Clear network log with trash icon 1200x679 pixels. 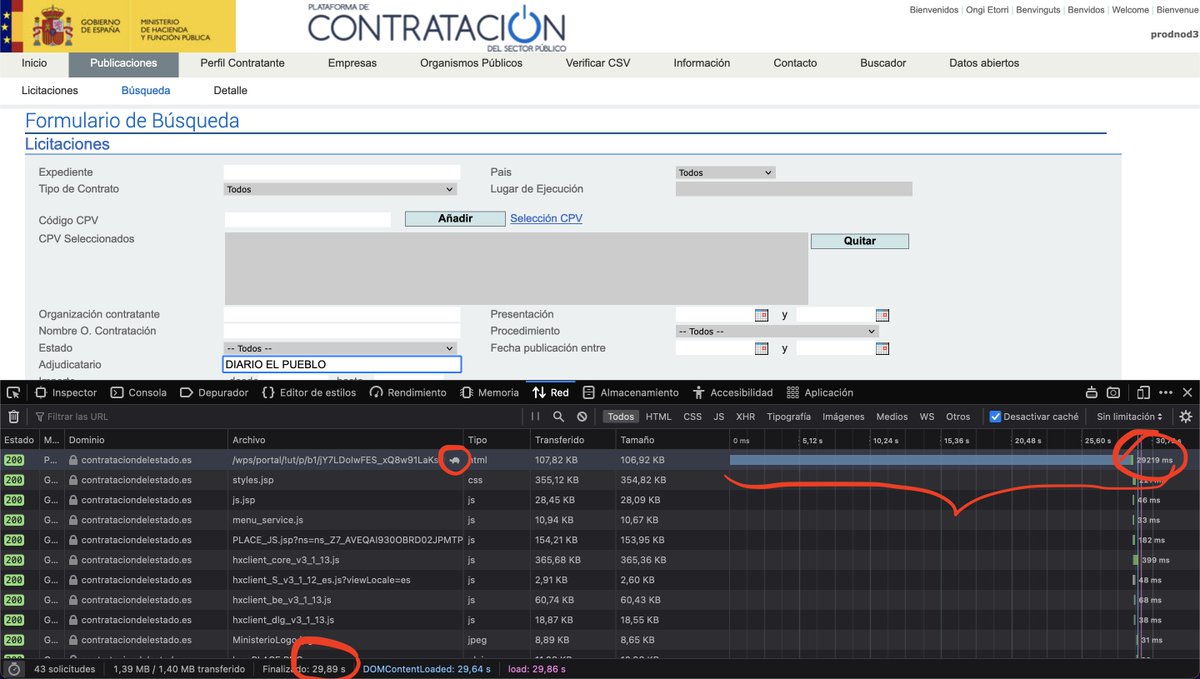[x=14, y=416]
